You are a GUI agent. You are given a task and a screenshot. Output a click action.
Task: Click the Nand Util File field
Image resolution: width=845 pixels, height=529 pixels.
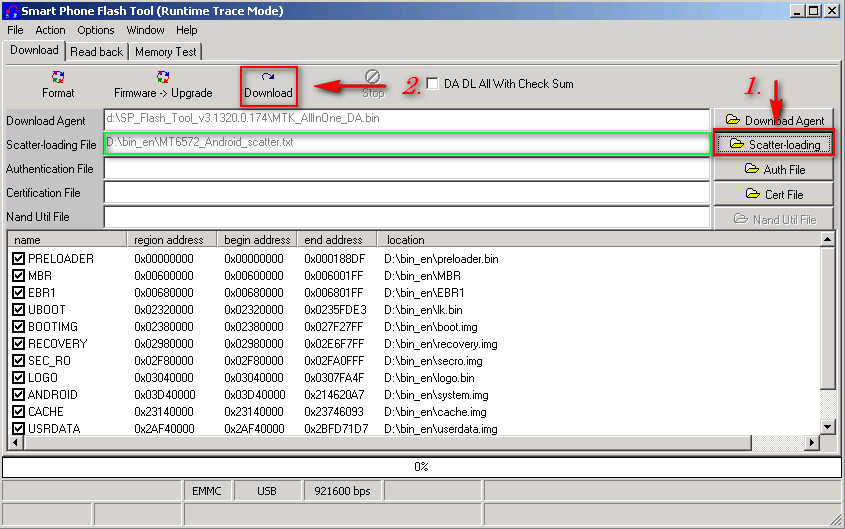407,217
